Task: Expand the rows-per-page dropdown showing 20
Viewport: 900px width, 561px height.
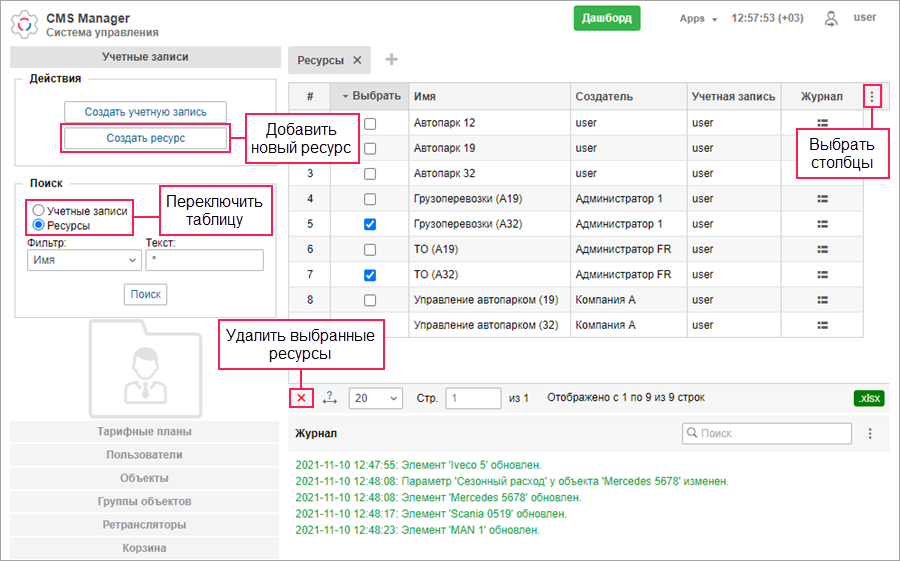Action: pyautogui.click(x=375, y=398)
